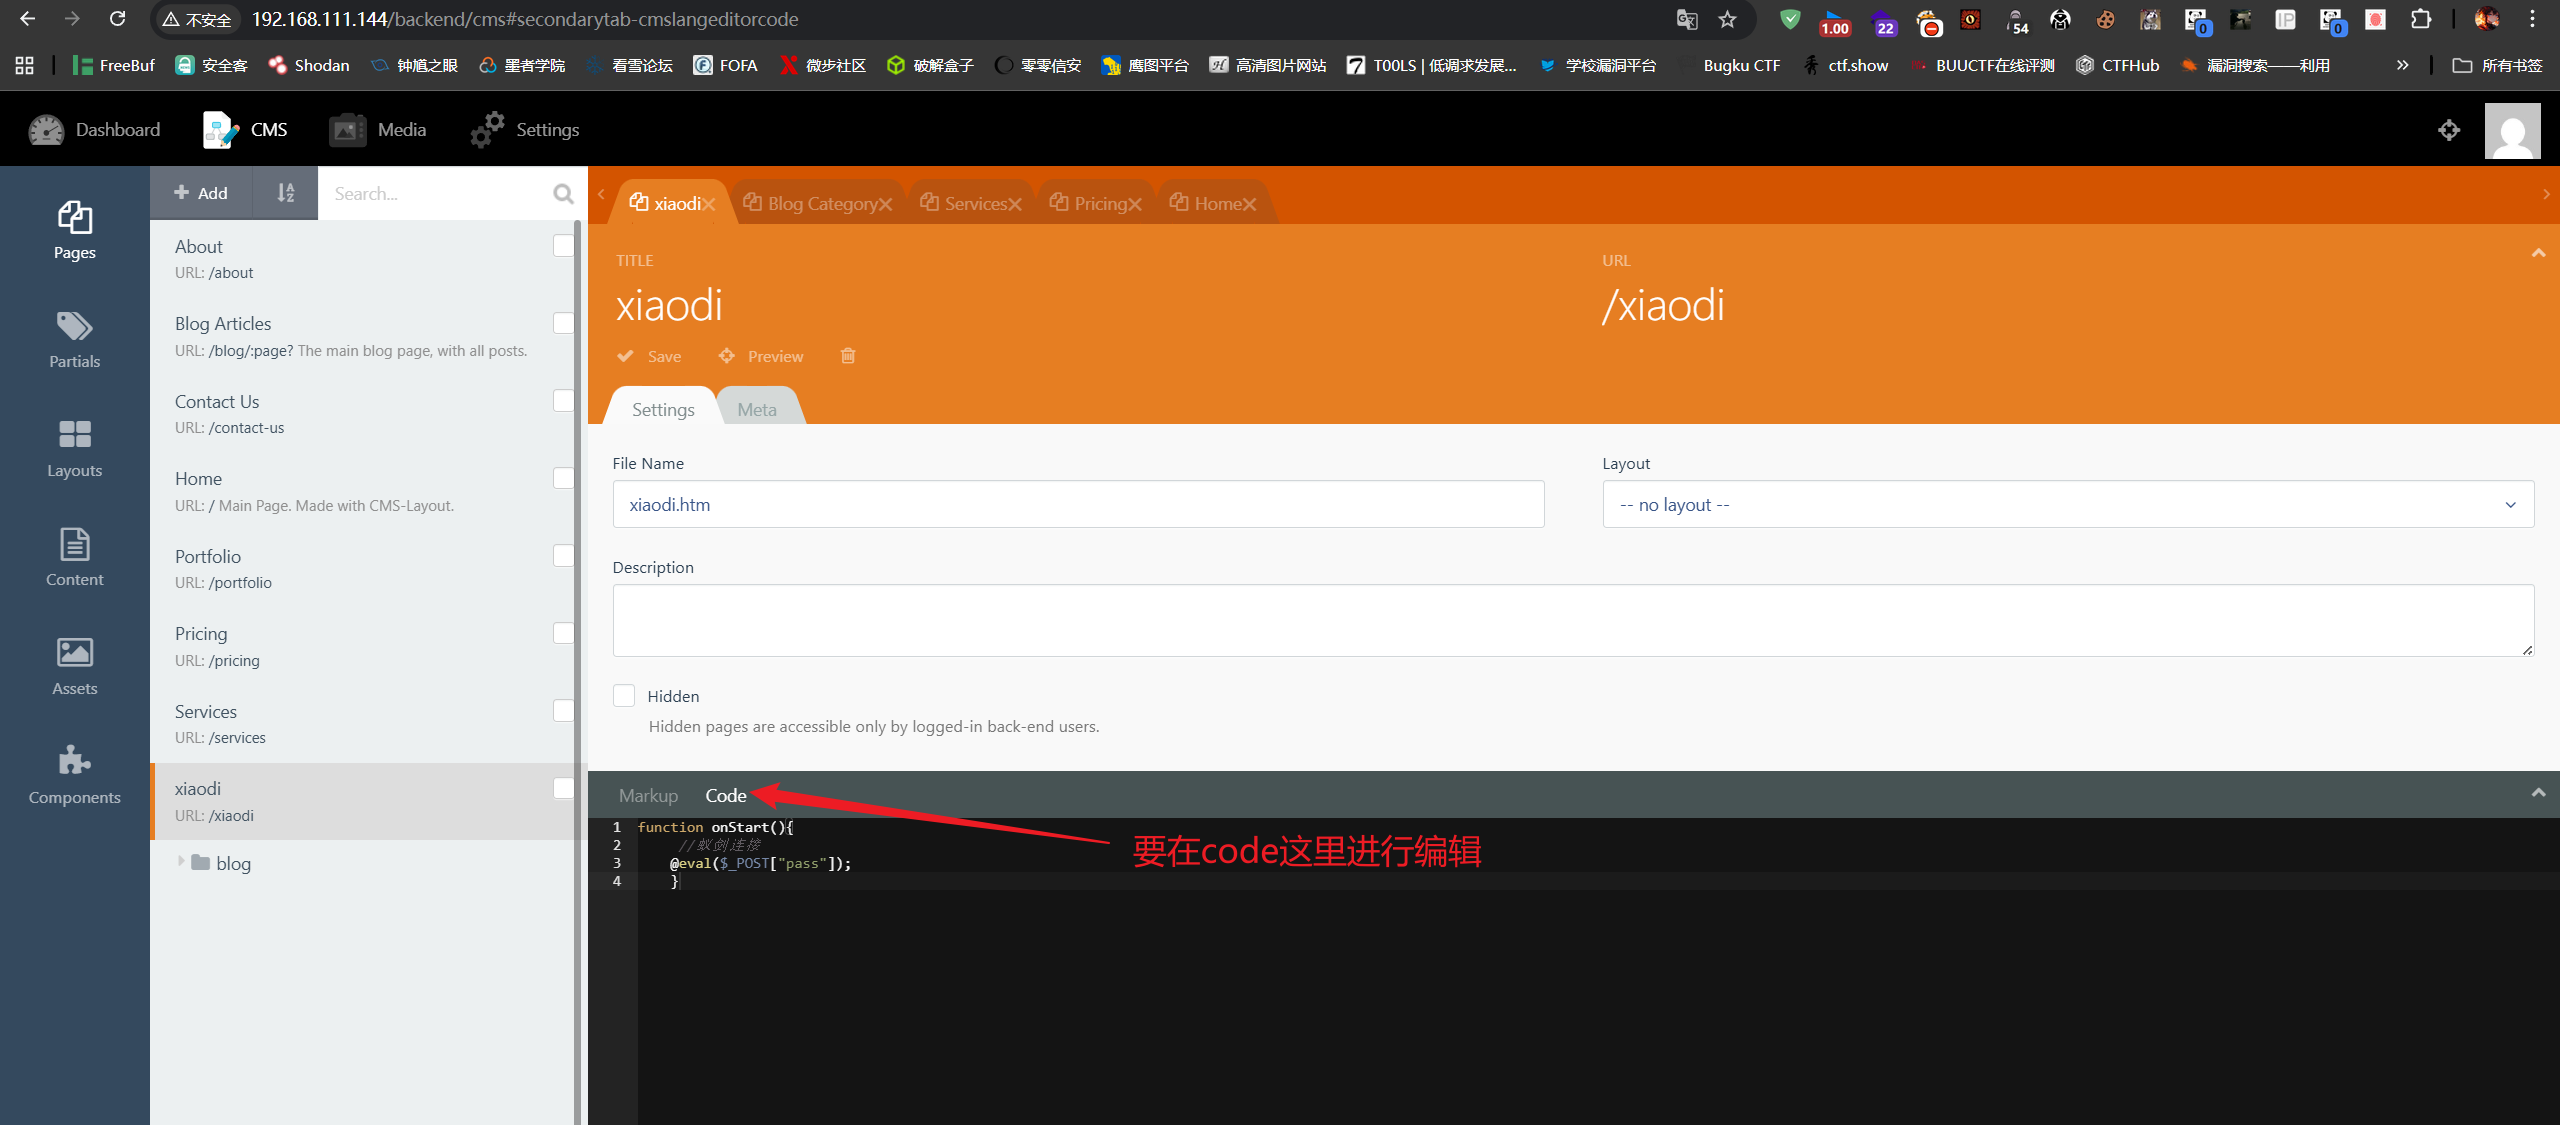Open the Components sidebar section
The width and height of the screenshot is (2560, 1125).
[74, 776]
